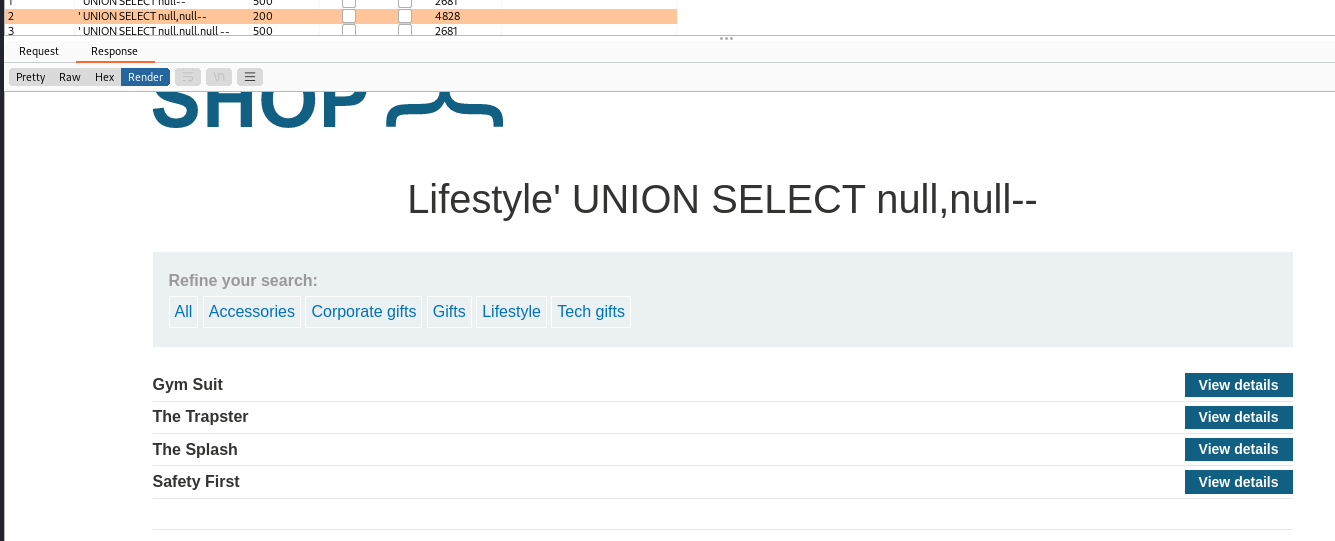Tick the second checkbox in row 2
1335x541 pixels.
click(x=405, y=16)
